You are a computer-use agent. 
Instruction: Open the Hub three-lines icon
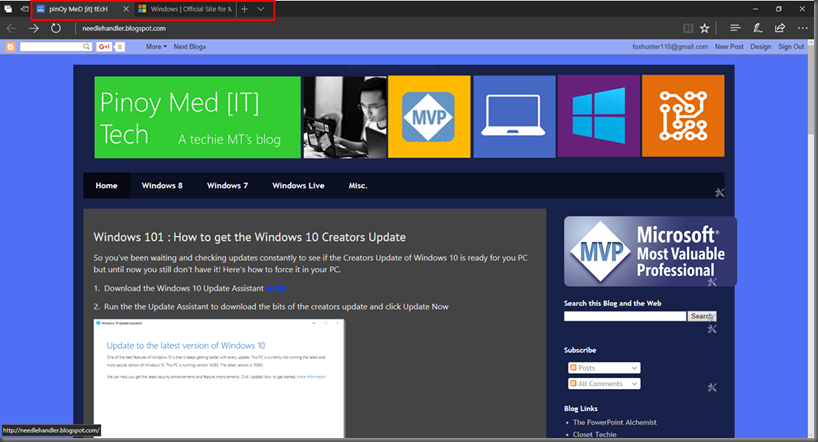[735, 28]
